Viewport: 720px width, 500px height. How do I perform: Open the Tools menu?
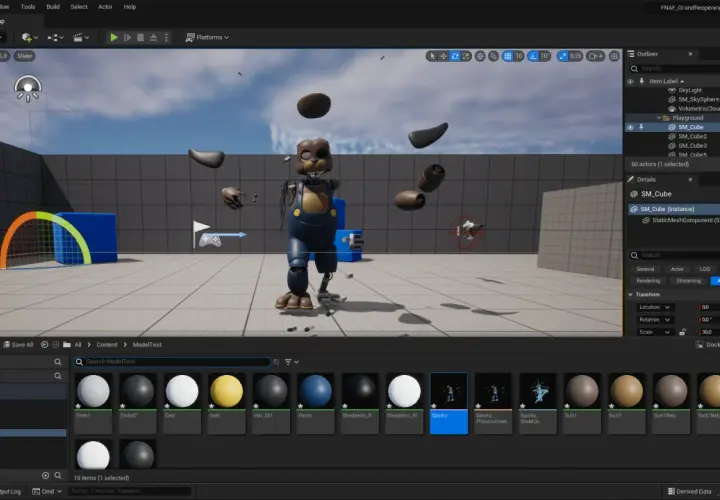coord(28,7)
